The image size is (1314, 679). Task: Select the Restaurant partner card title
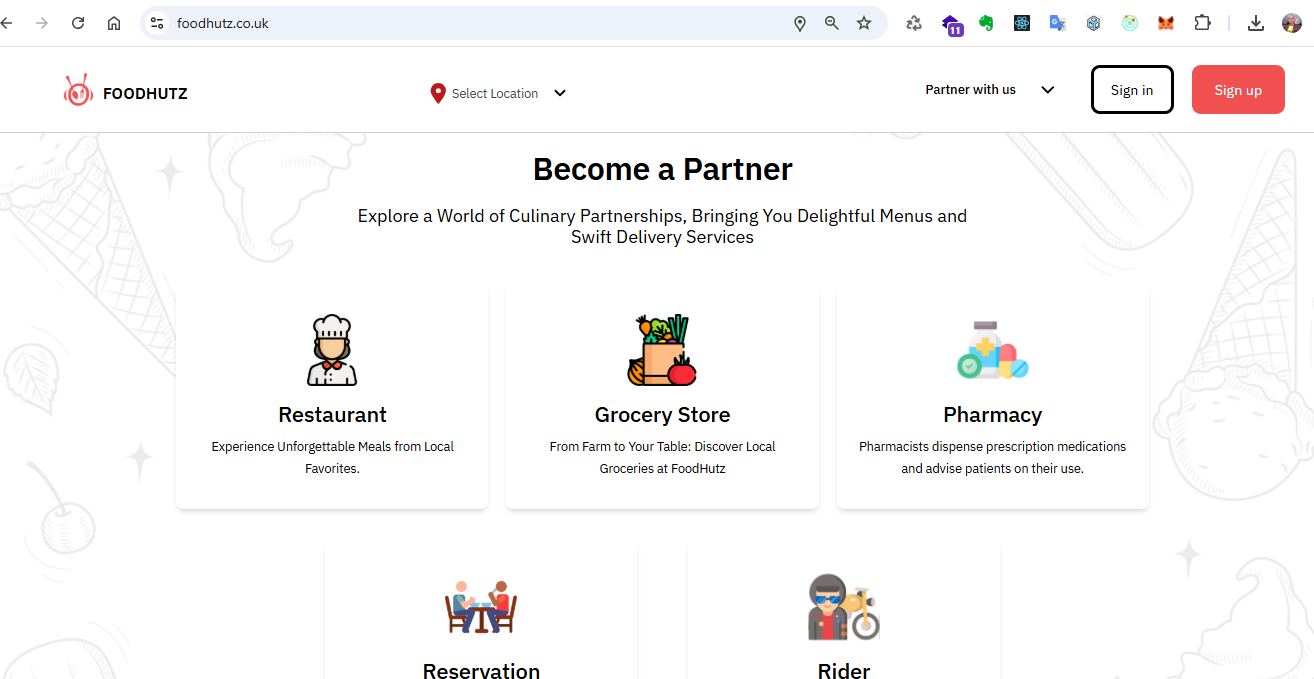tap(332, 415)
